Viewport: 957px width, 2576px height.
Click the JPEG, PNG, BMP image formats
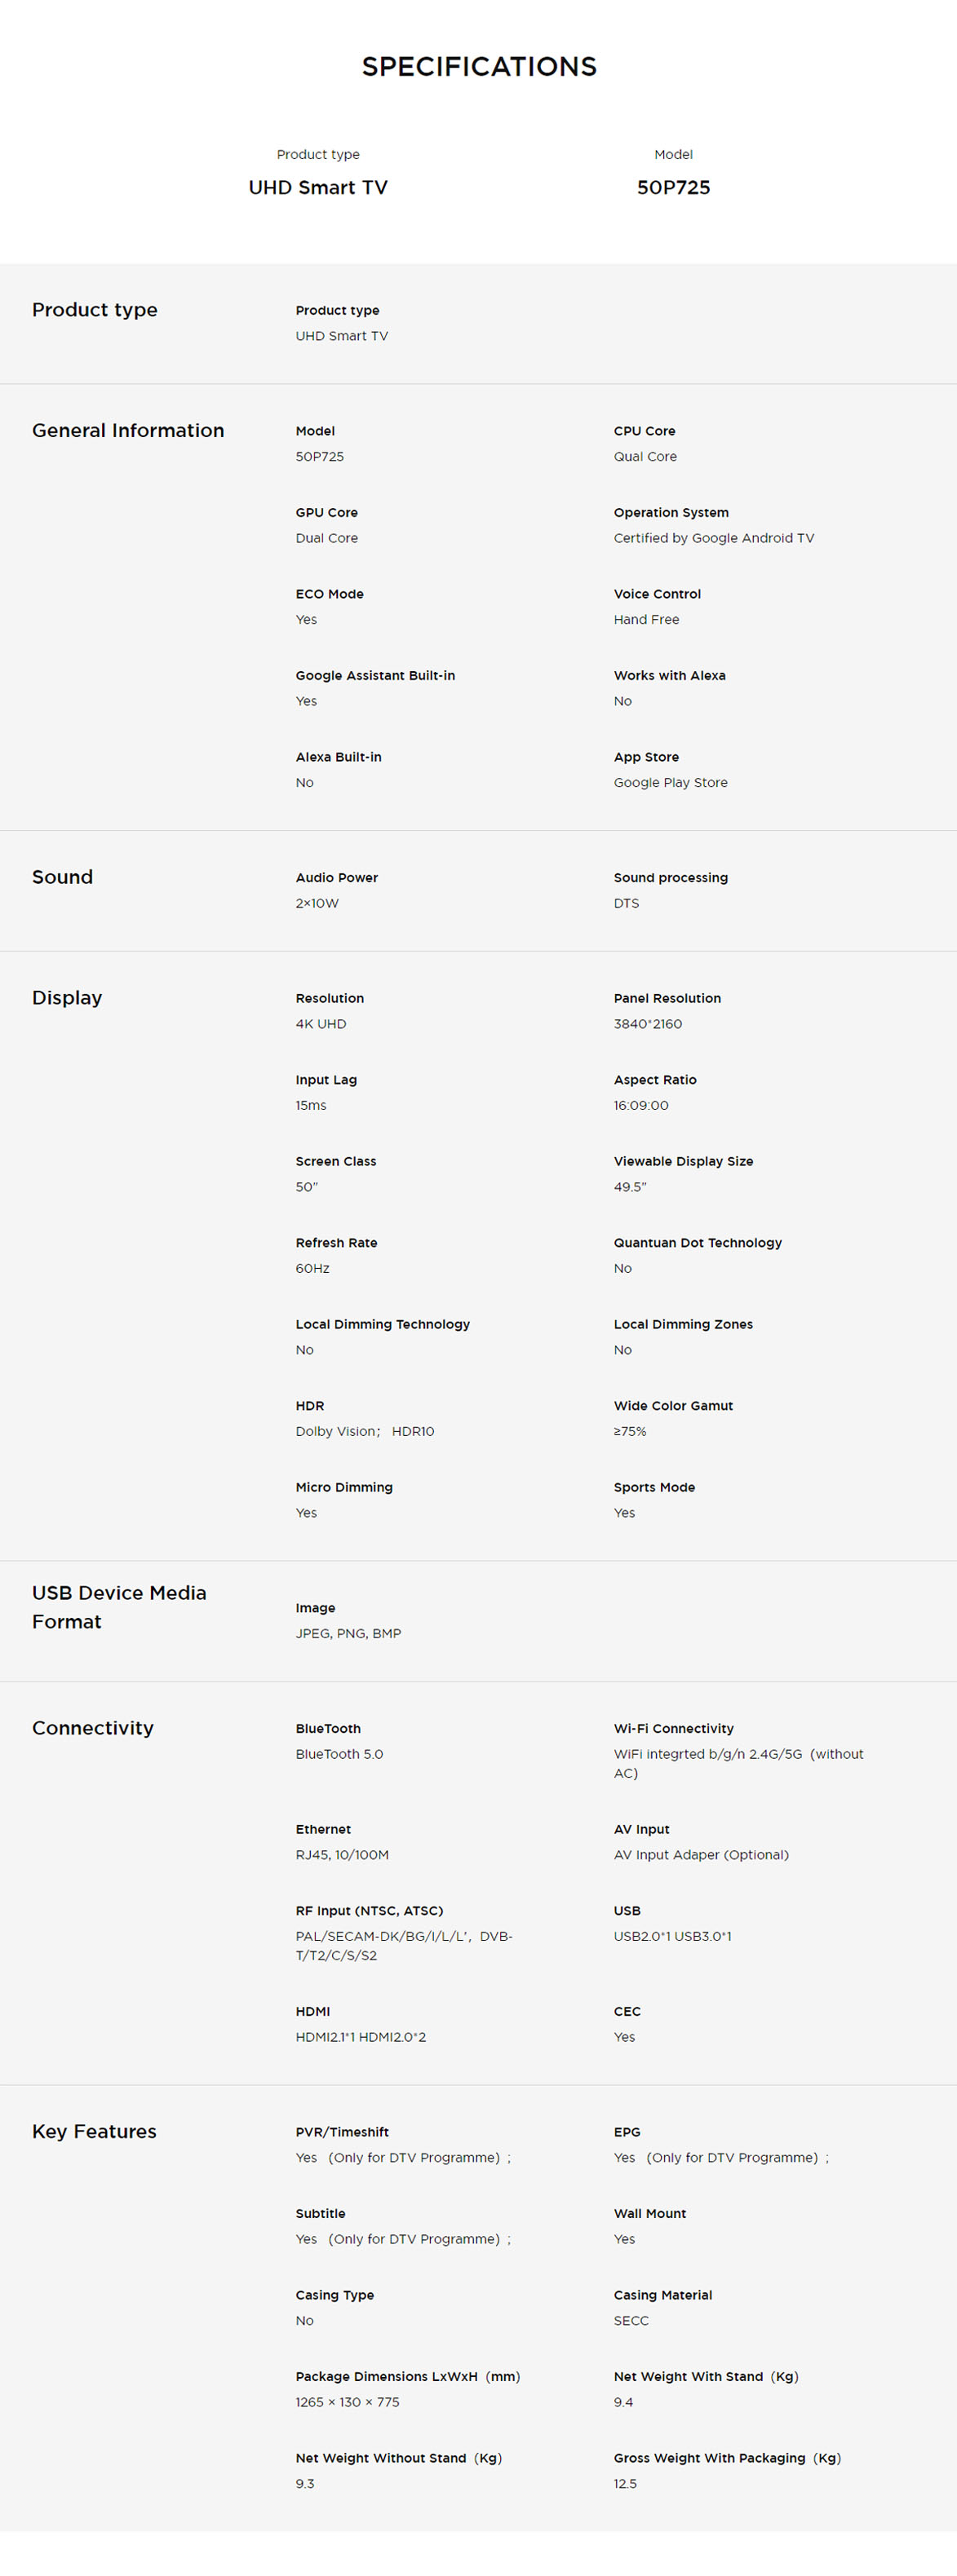348,1634
